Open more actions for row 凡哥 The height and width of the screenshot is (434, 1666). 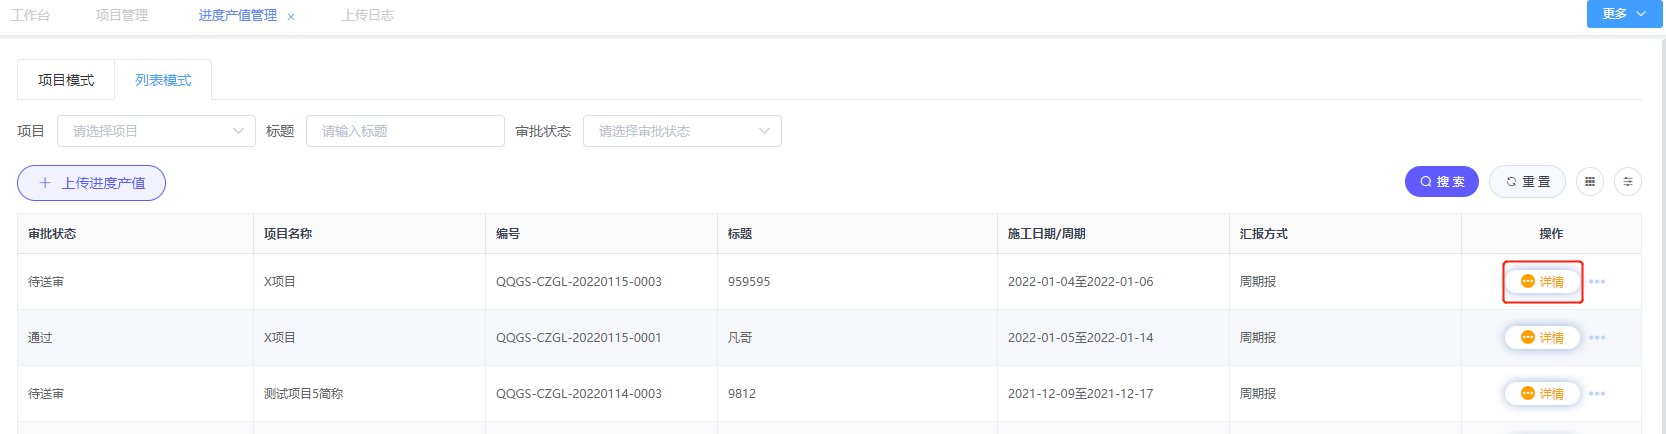(x=1597, y=338)
